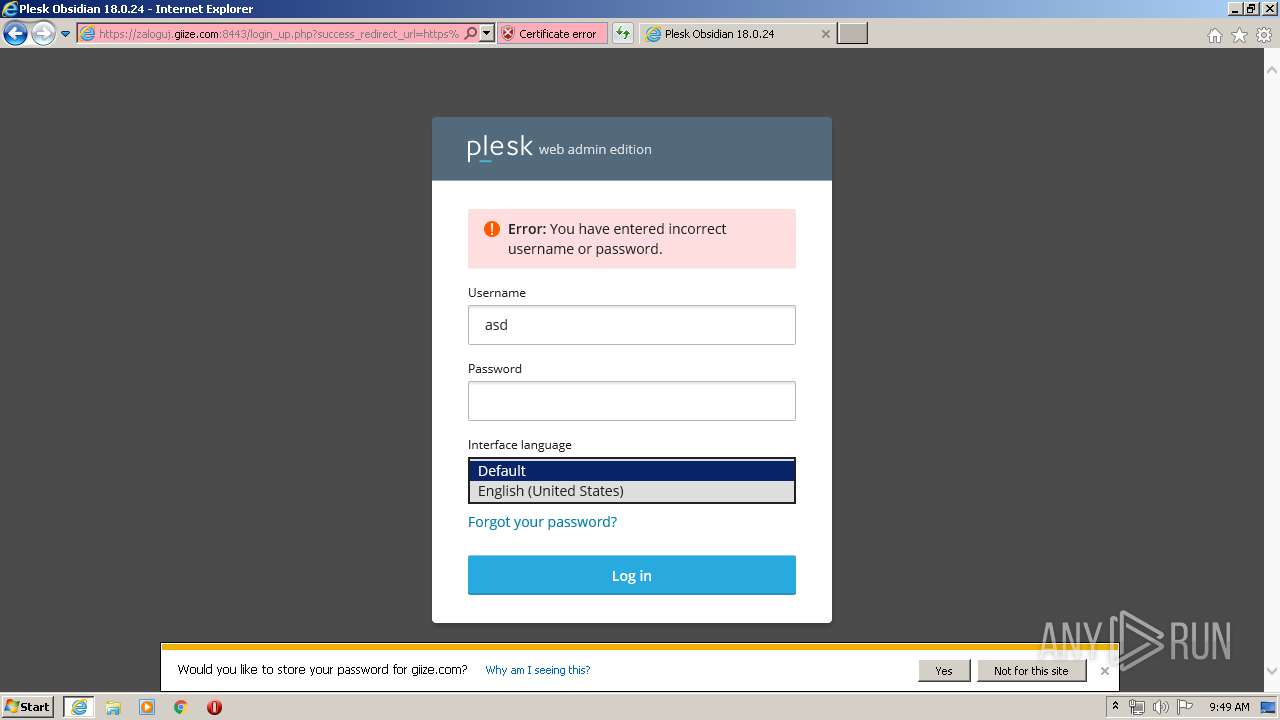Viewport: 1280px width, 720px height.
Task: Click the Show desktop tray icon
Action: coord(1268,707)
